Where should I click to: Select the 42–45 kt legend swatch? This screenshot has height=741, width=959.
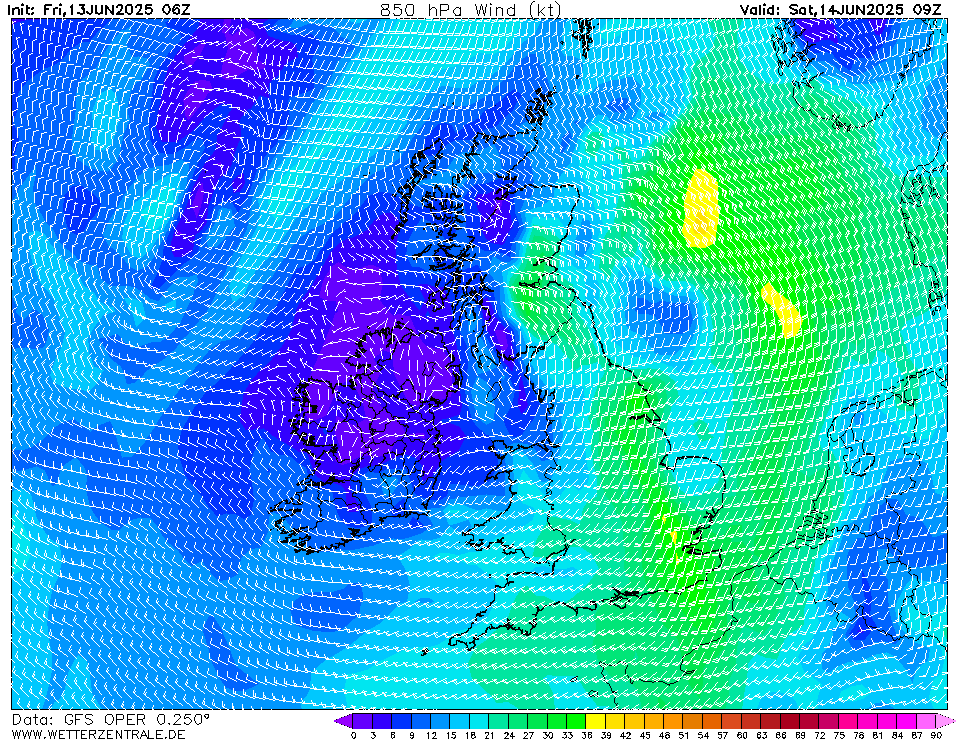[635, 721]
